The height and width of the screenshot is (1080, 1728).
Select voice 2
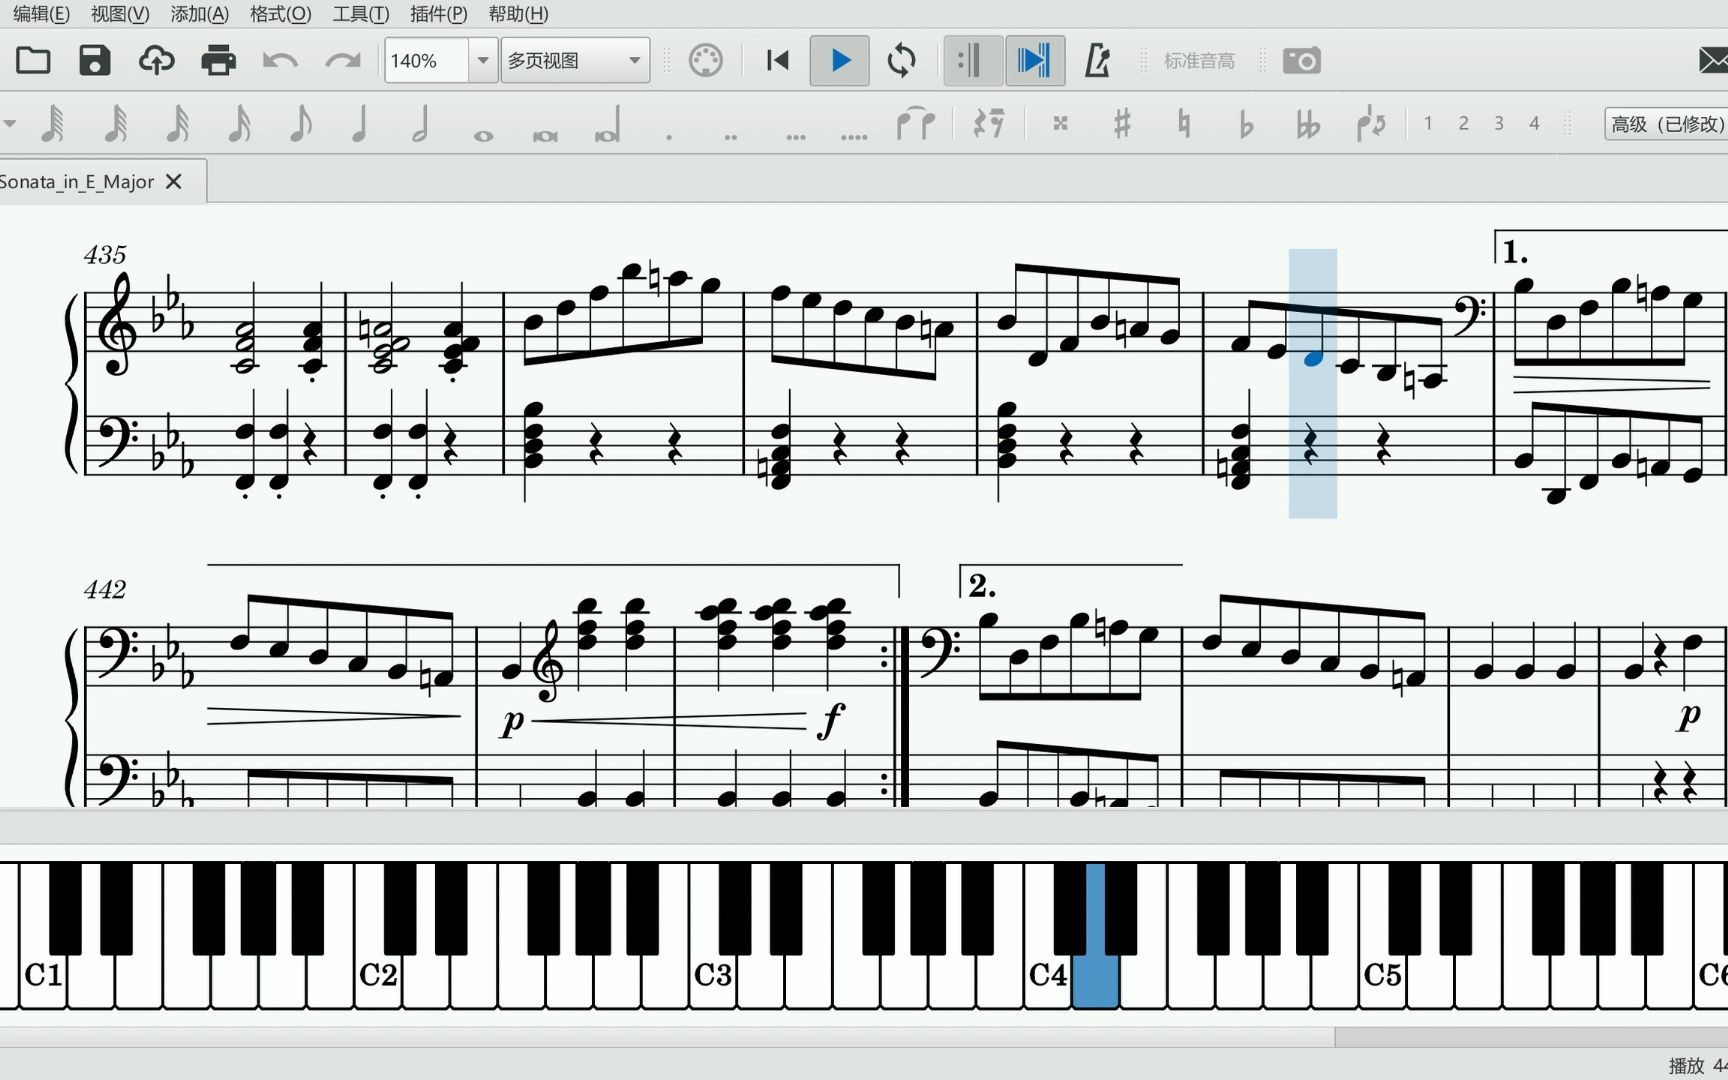1464,123
